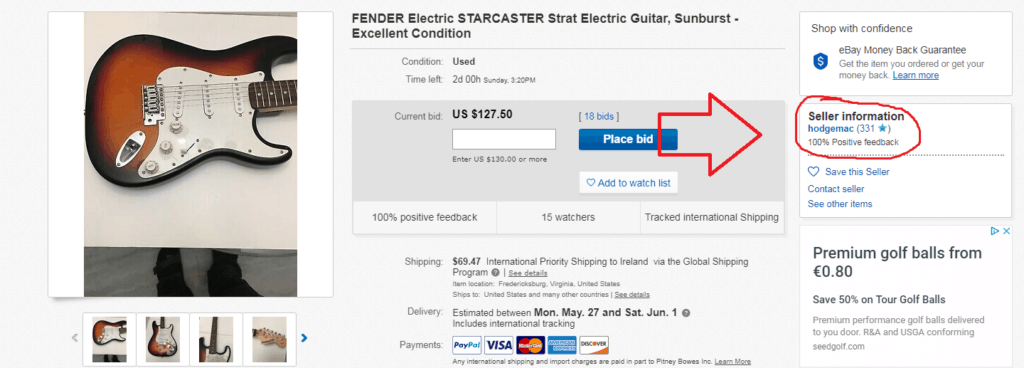This screenshot has height=368, width=1024.
Task: Click the help icon beside Global Shipping Program
Action: (x=496, y=272)
